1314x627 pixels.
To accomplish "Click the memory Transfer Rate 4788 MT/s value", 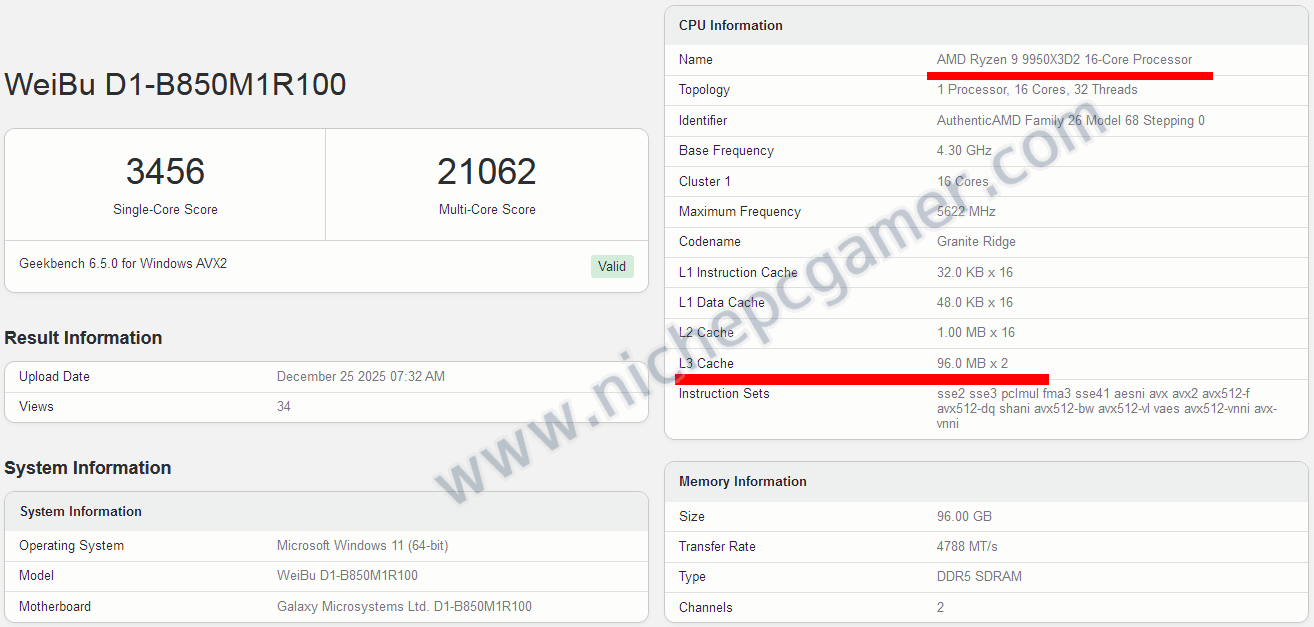I will (967, 547).
